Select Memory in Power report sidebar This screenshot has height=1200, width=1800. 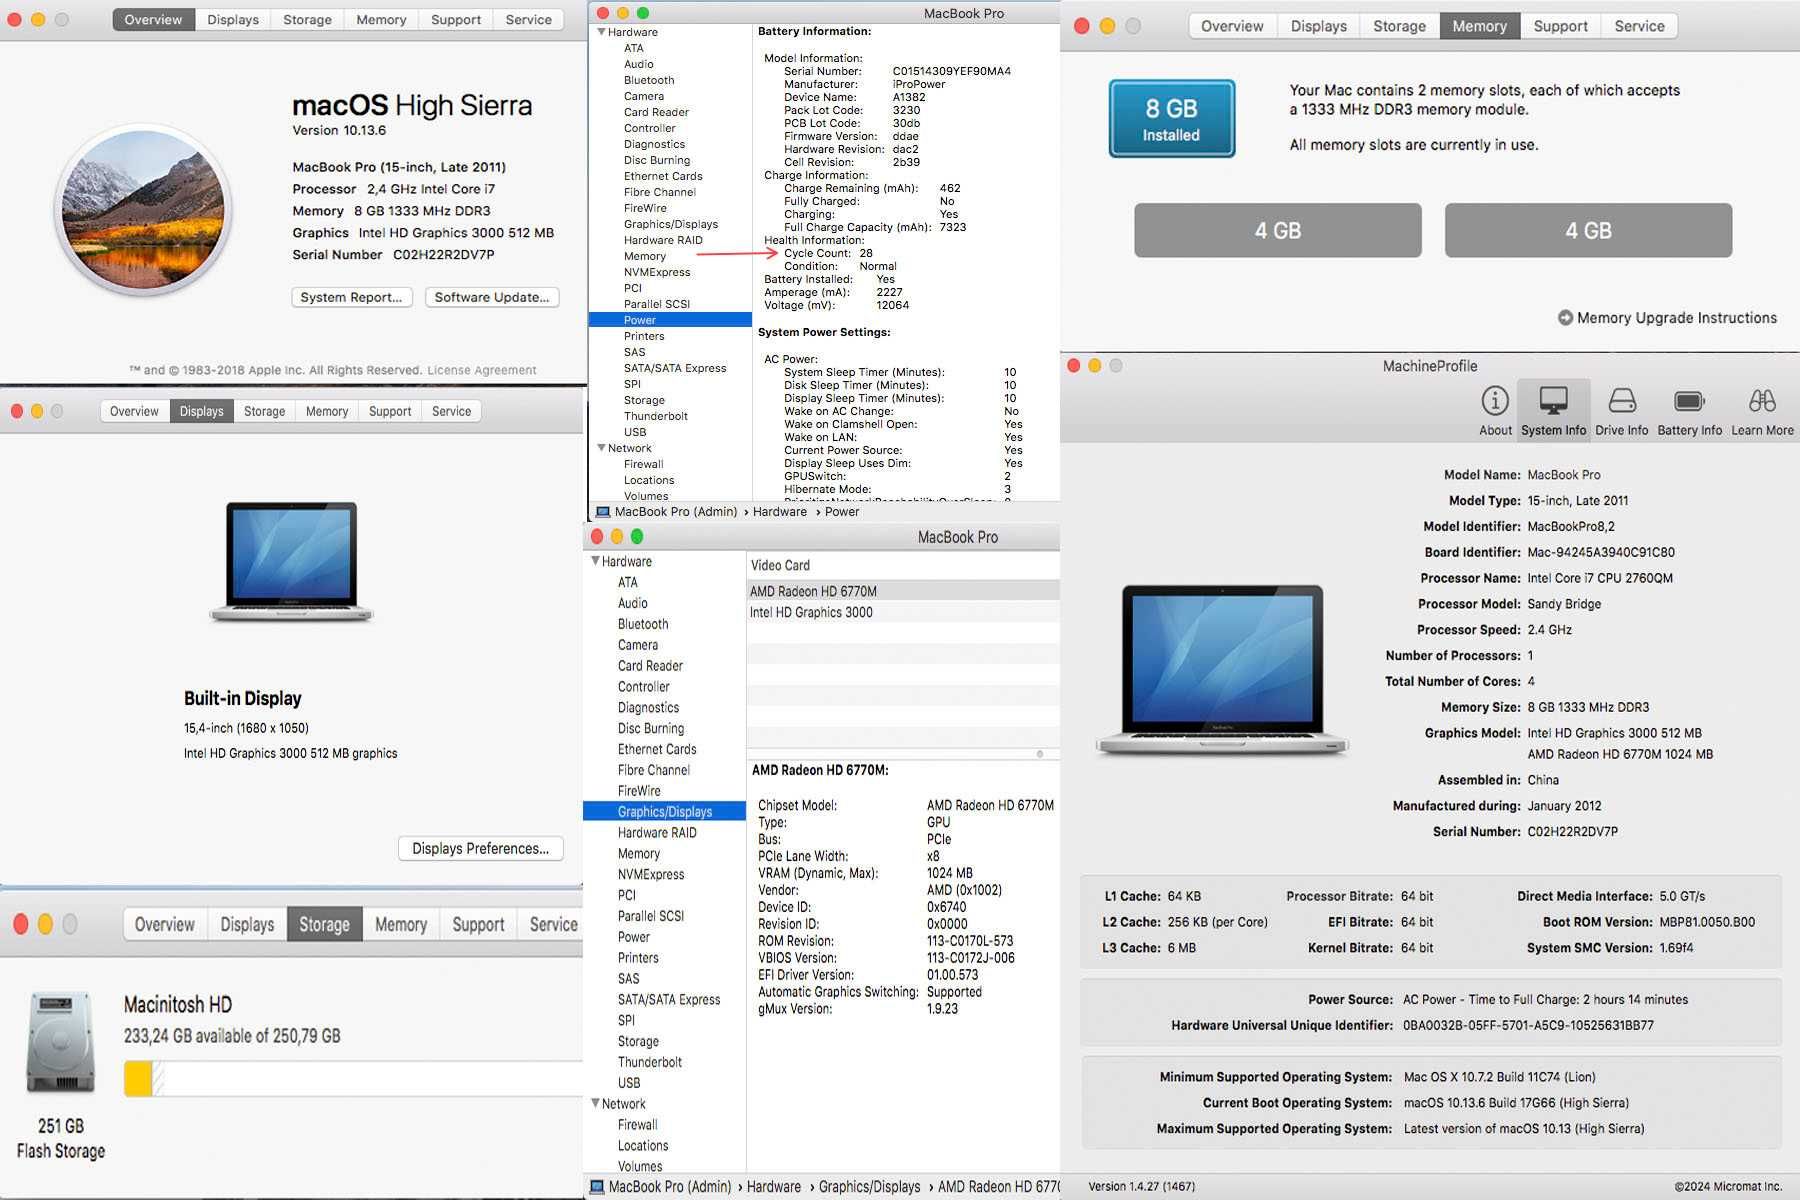[x=644, y=256]
